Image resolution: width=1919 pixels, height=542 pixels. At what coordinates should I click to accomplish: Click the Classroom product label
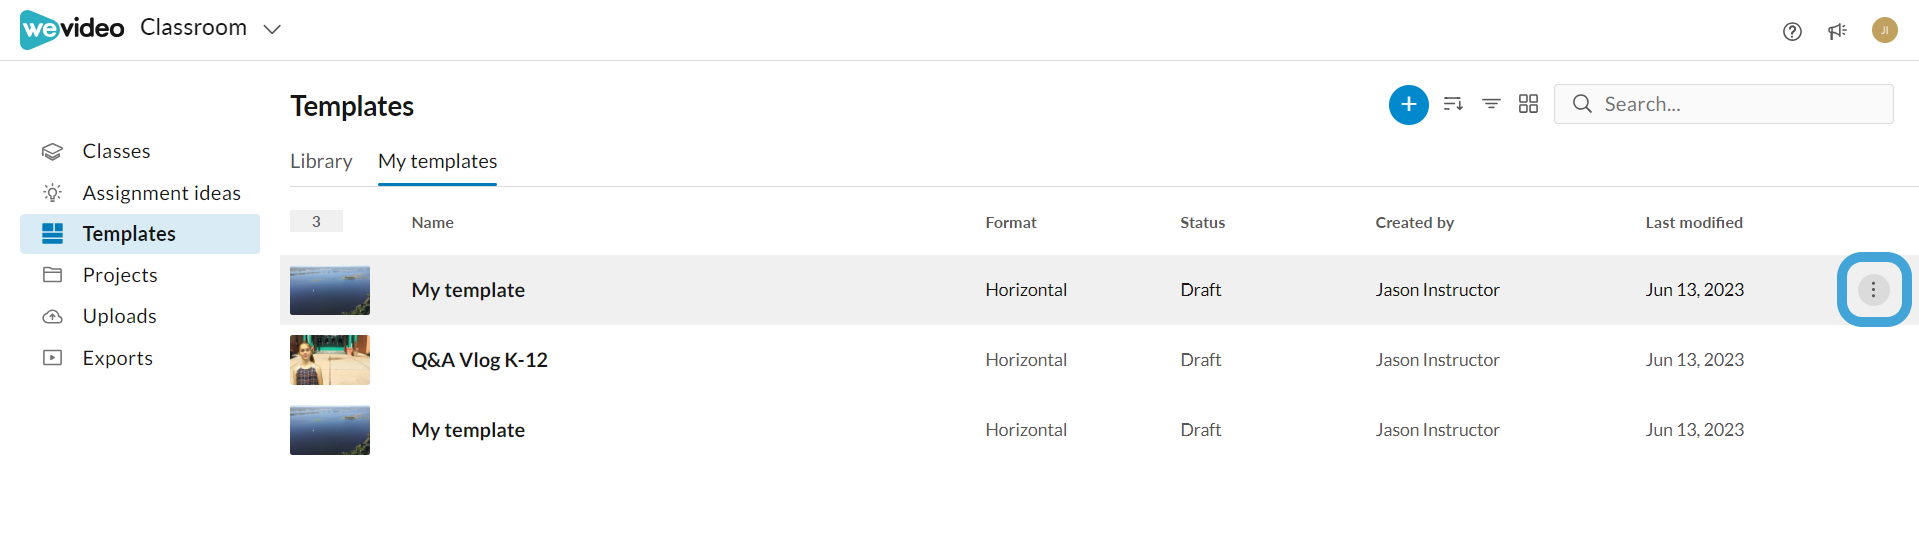[193, 28]
